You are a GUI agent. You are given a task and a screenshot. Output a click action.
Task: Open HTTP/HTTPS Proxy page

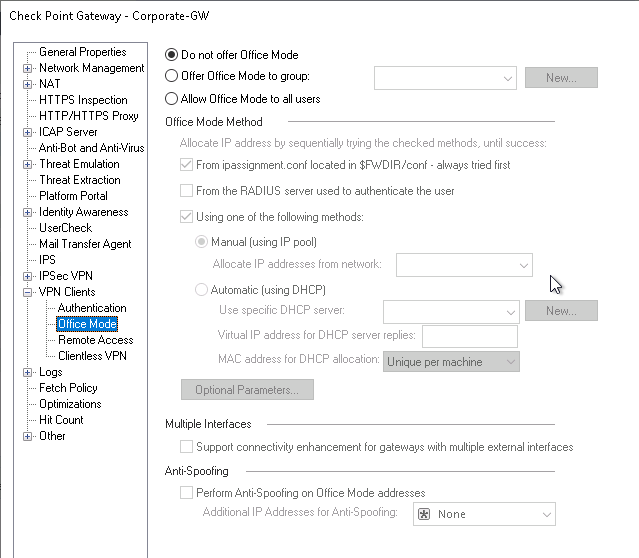(x=89, y=116)
